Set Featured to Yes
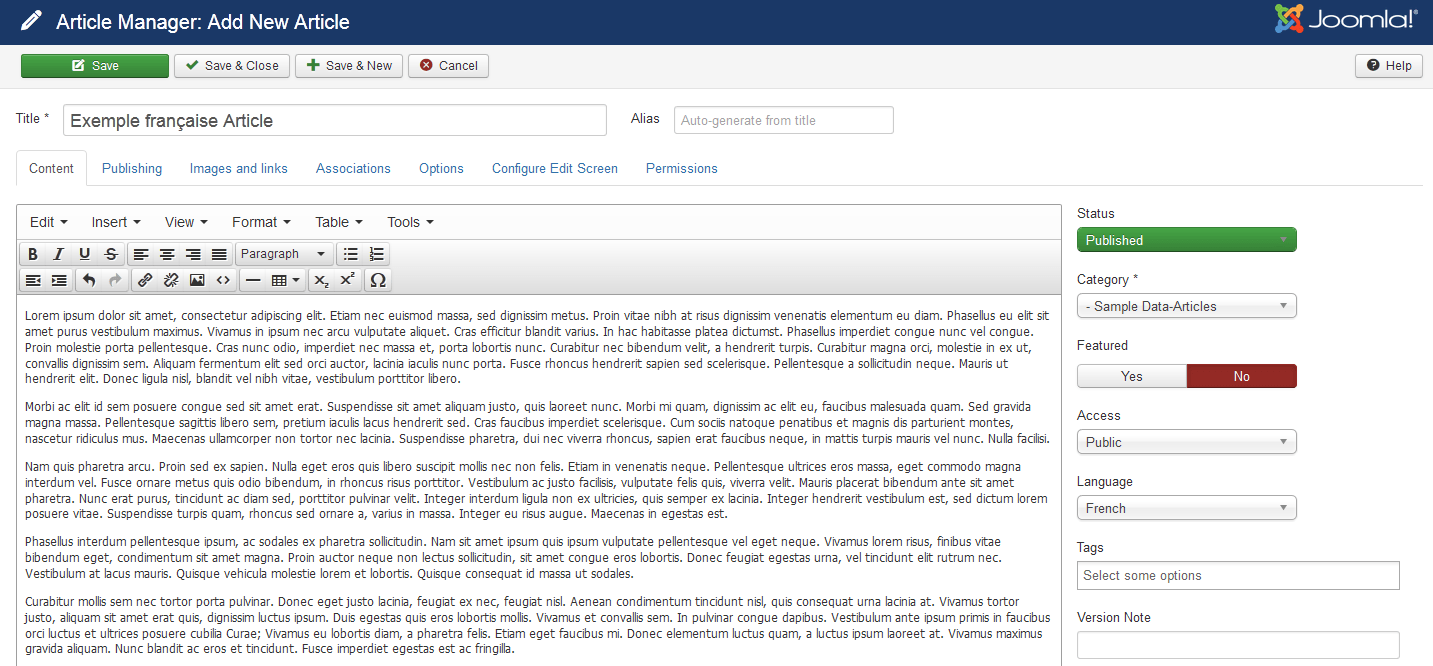The width and height of the screenshot is (1433, 666). (1131, 376)
